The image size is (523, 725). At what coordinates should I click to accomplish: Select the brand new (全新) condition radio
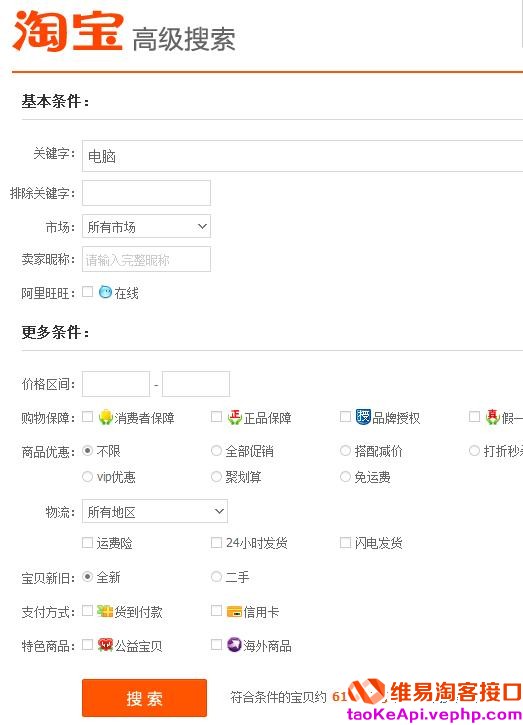tap(87, 577)
